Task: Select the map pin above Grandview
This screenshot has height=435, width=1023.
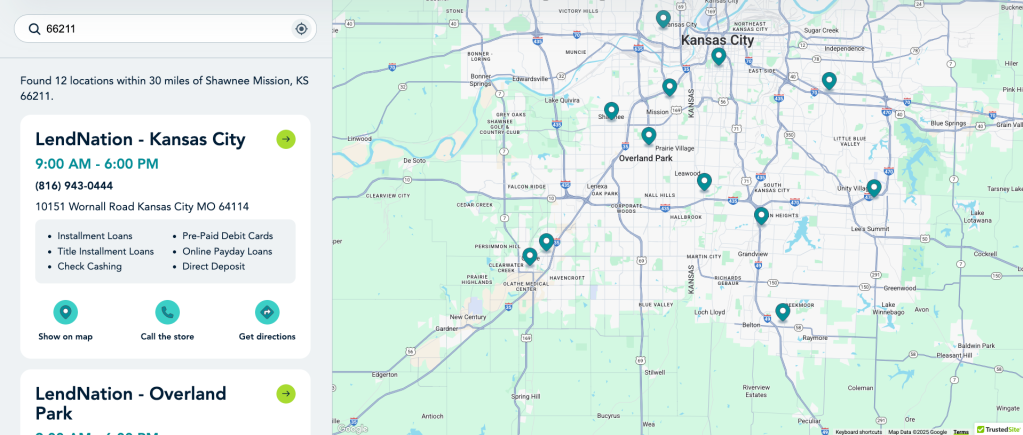Action: coord(761,215)
